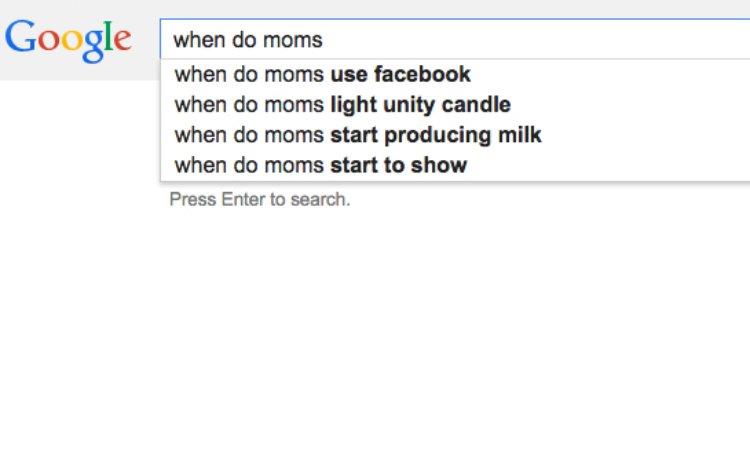Click the blank white page area below the hint
The width and height of the screenshot is (750, 450).
point(375,330)
